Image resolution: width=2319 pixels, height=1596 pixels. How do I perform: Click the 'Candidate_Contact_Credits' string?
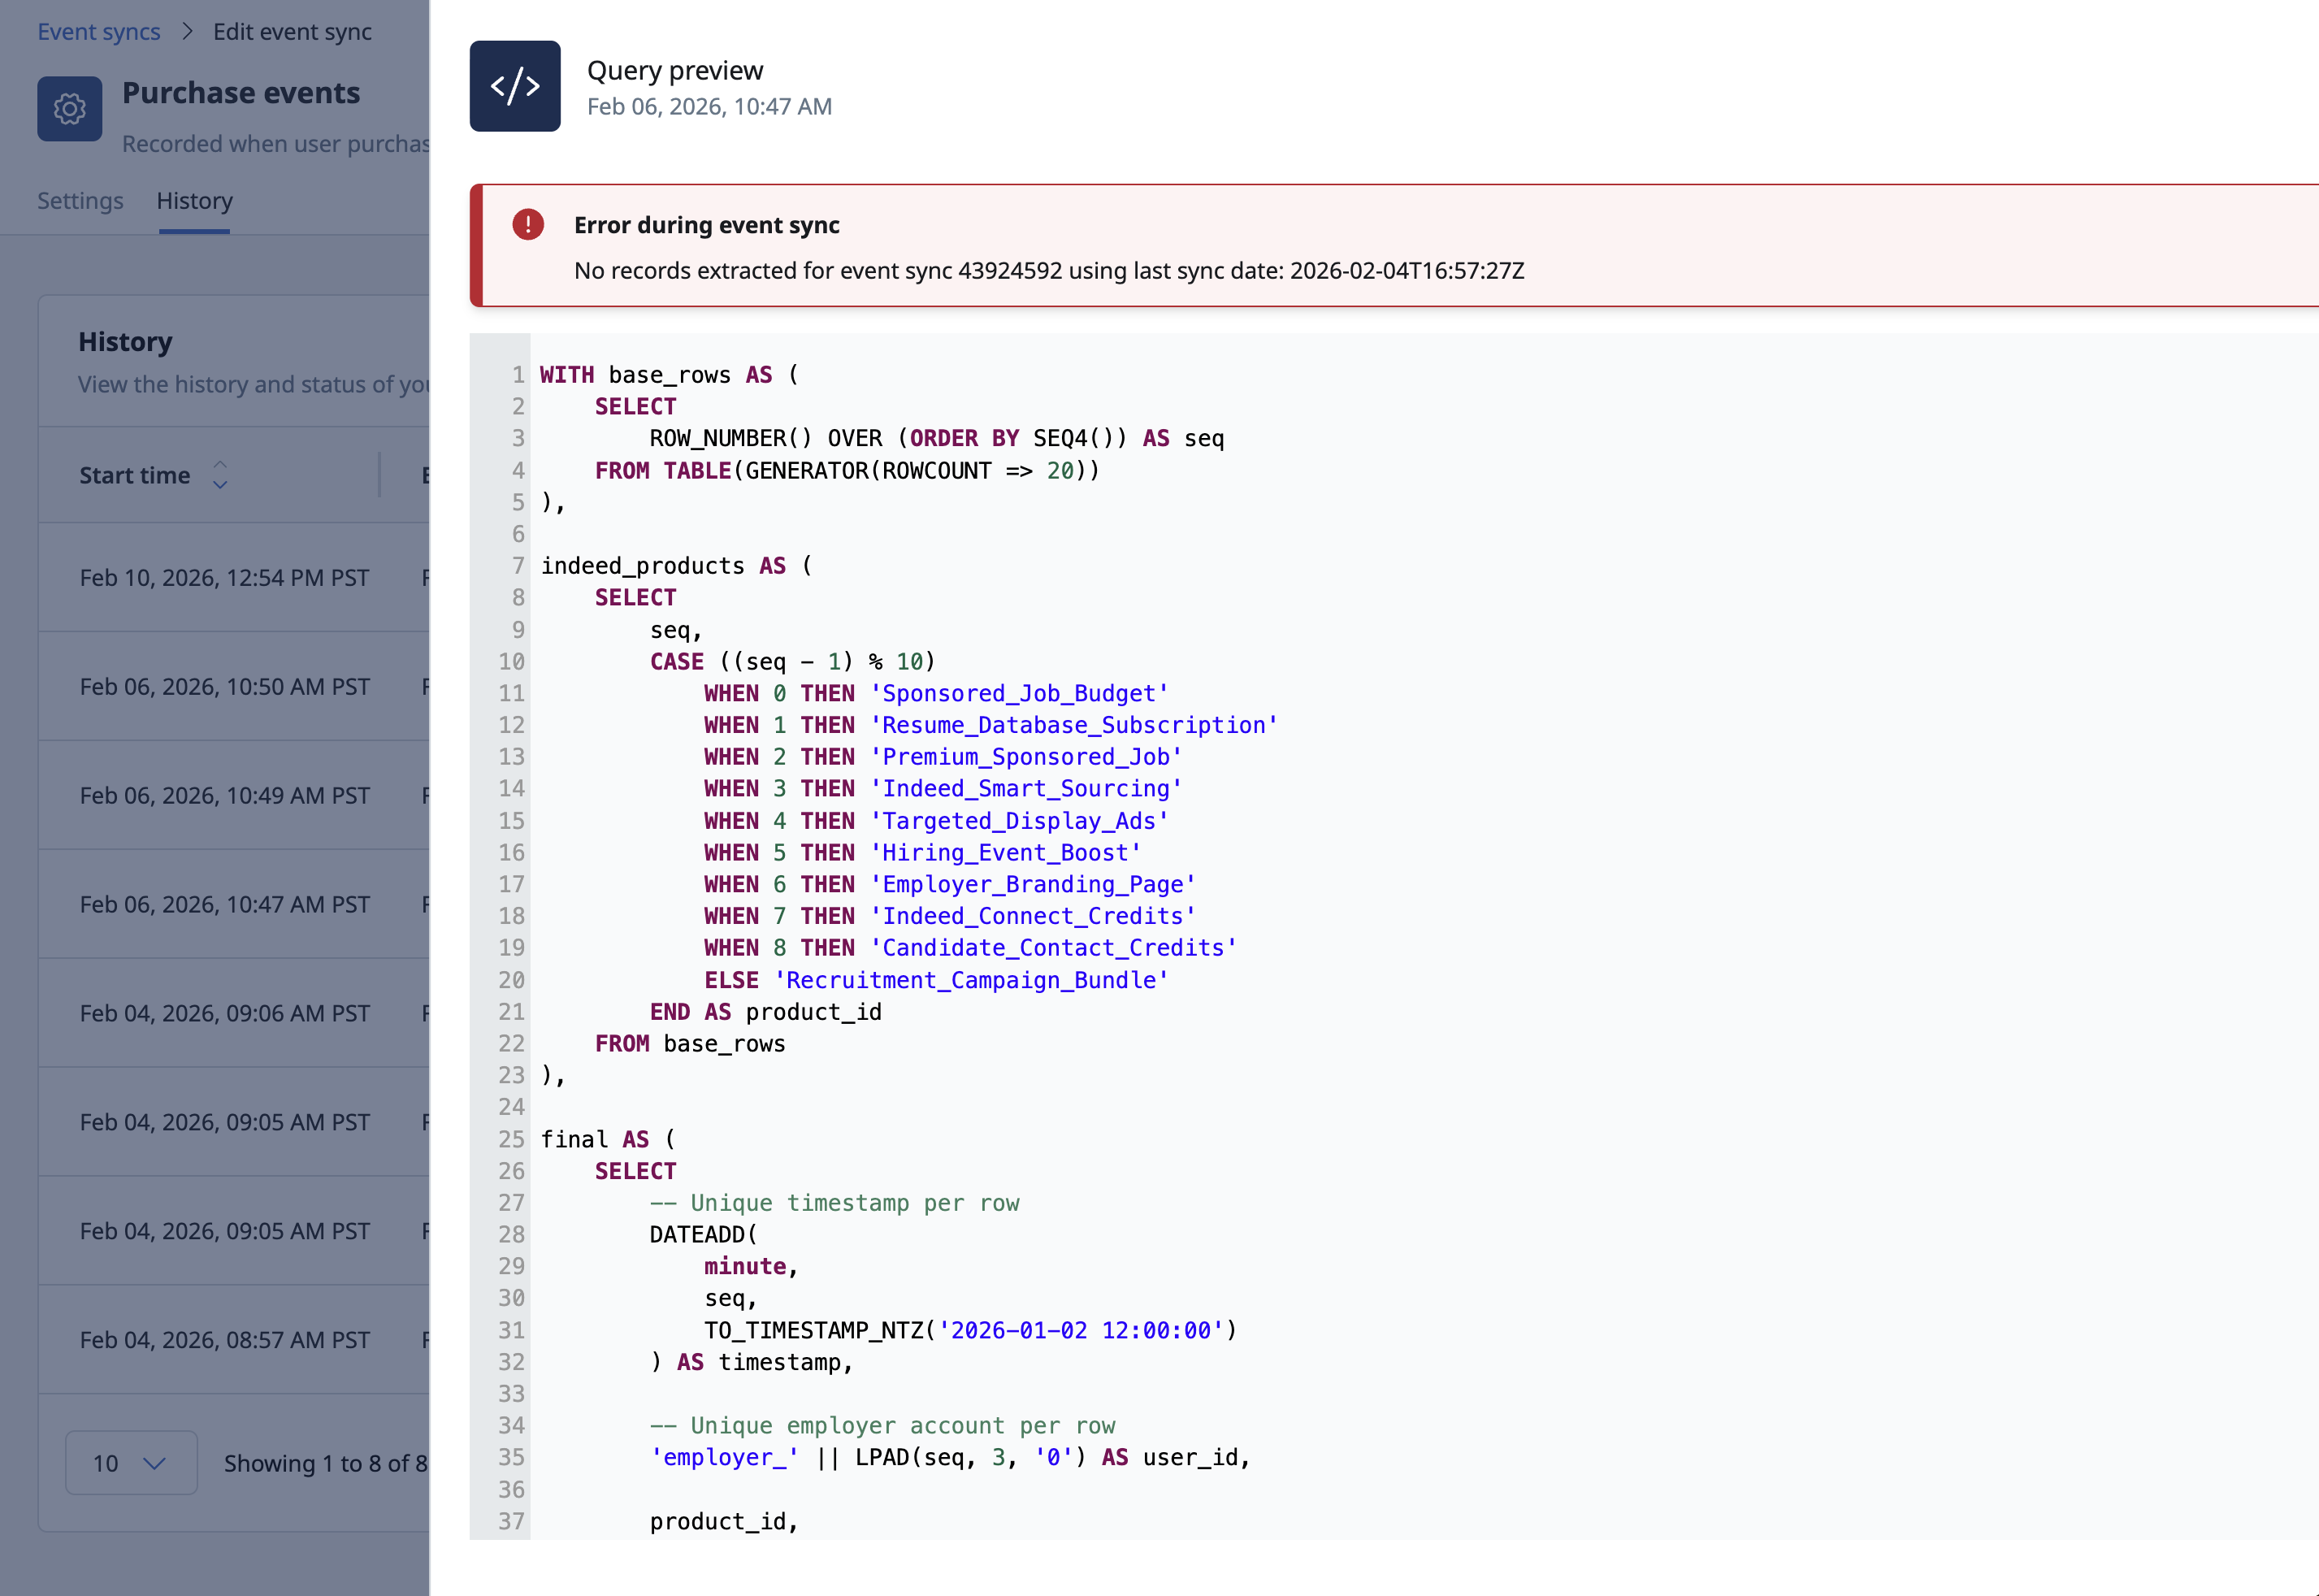pyautogui.click(x=1053, y=948)
